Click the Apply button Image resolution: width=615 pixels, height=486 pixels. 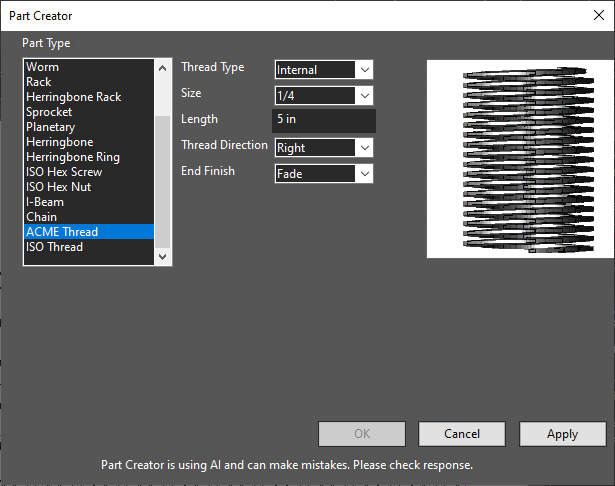[x=563, y=434]
